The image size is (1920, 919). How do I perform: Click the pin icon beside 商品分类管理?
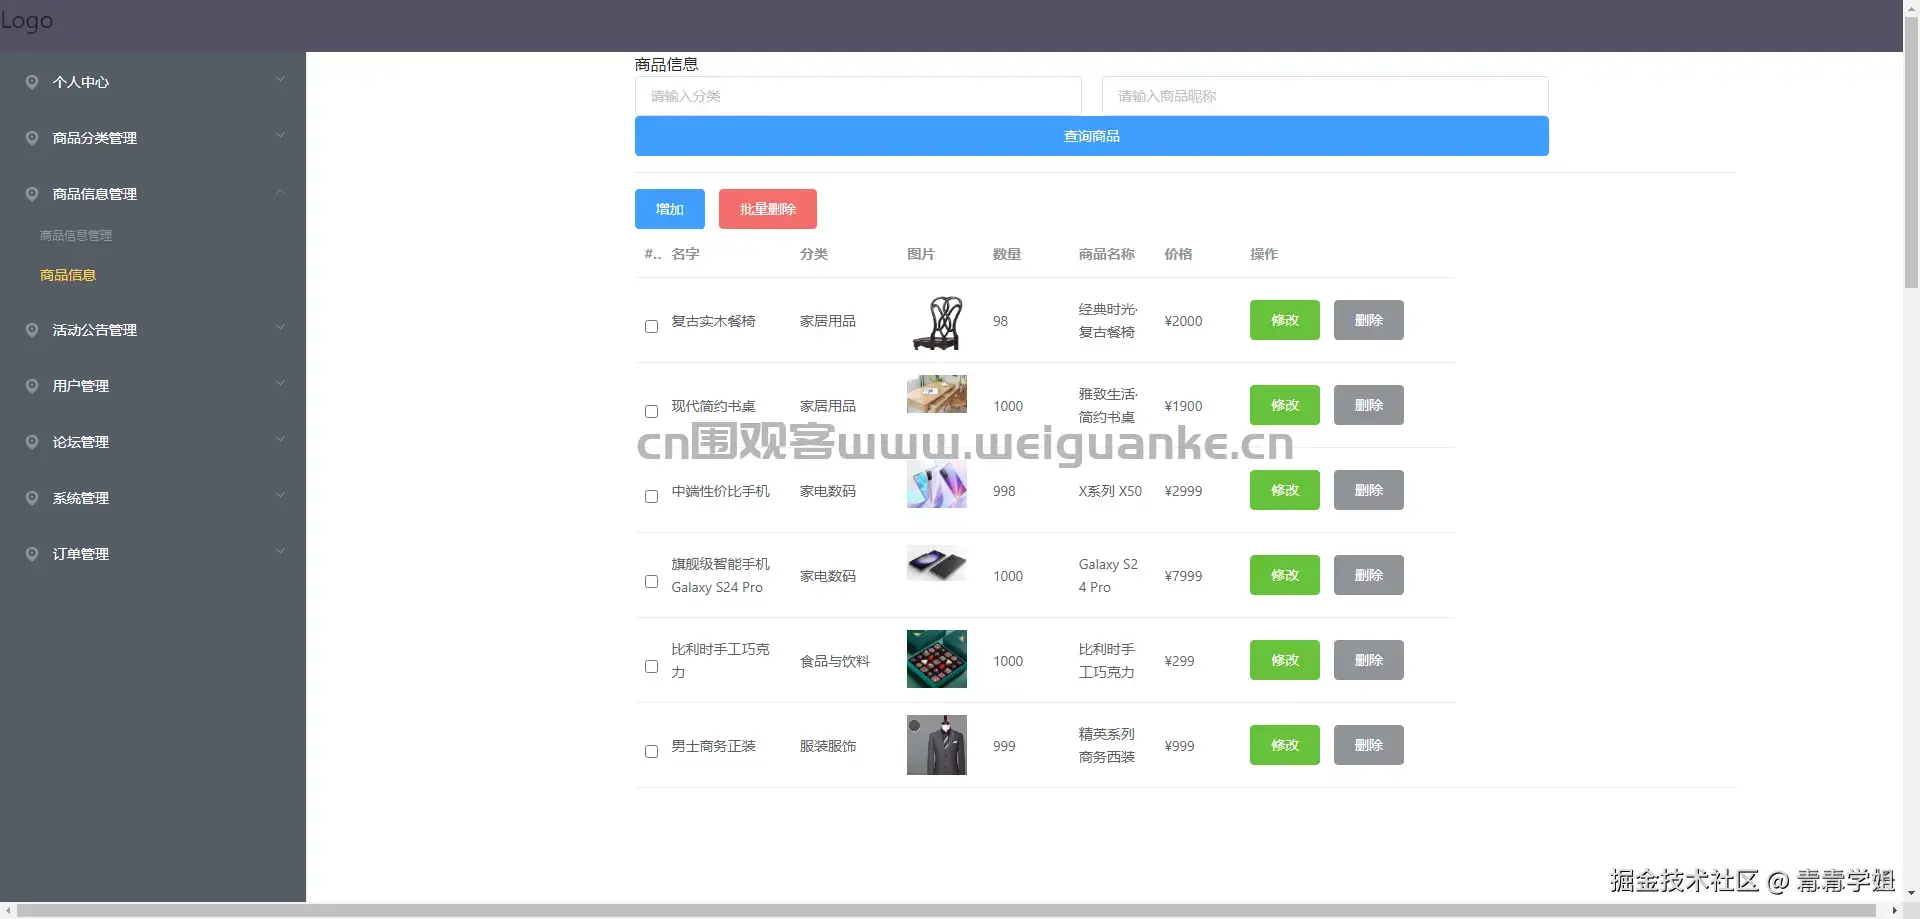pyautogui.click(x=32, y=138)
